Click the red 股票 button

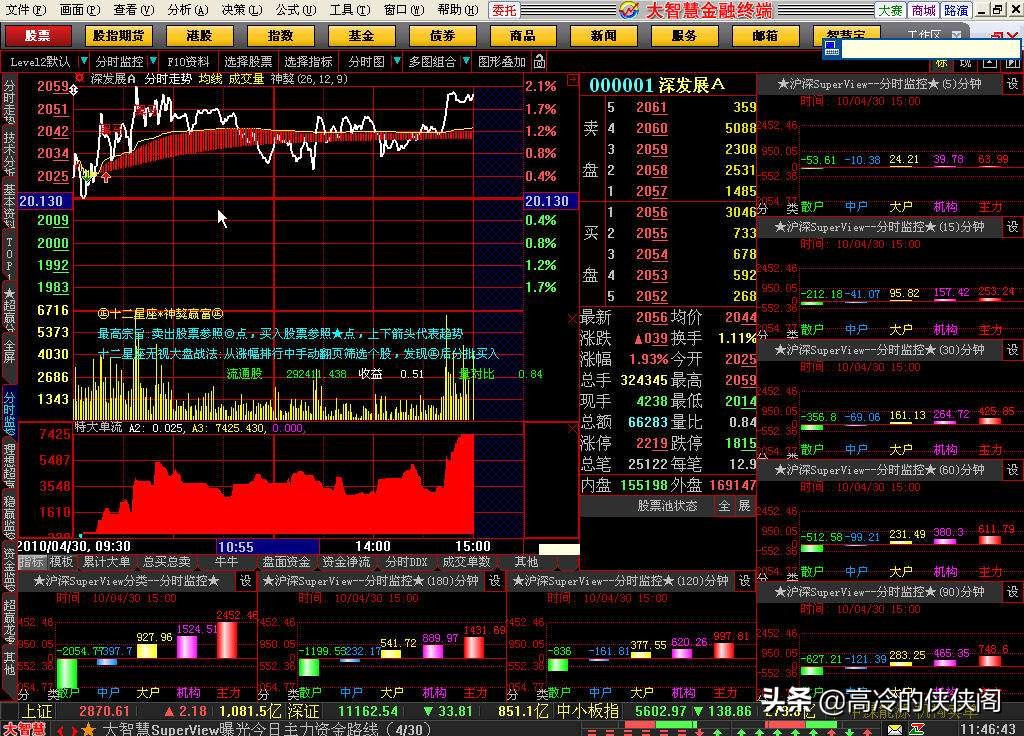click(x=37, y=36)
